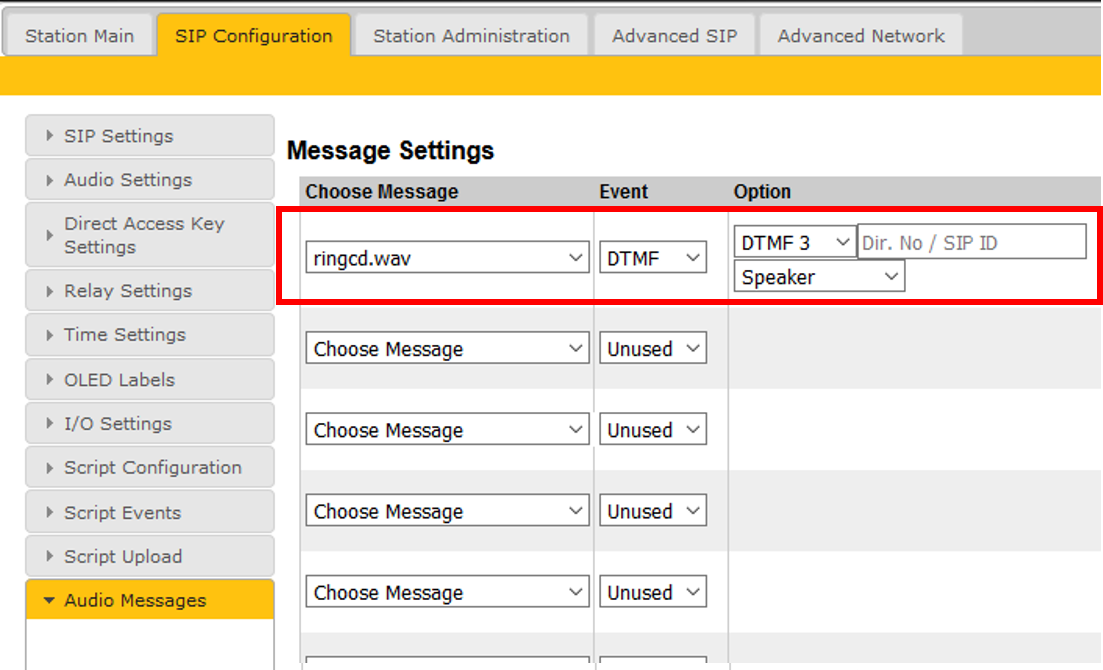Go to Advanced Network tab
The height and width of the screenshot is (670, 1103).
point(860,36)
